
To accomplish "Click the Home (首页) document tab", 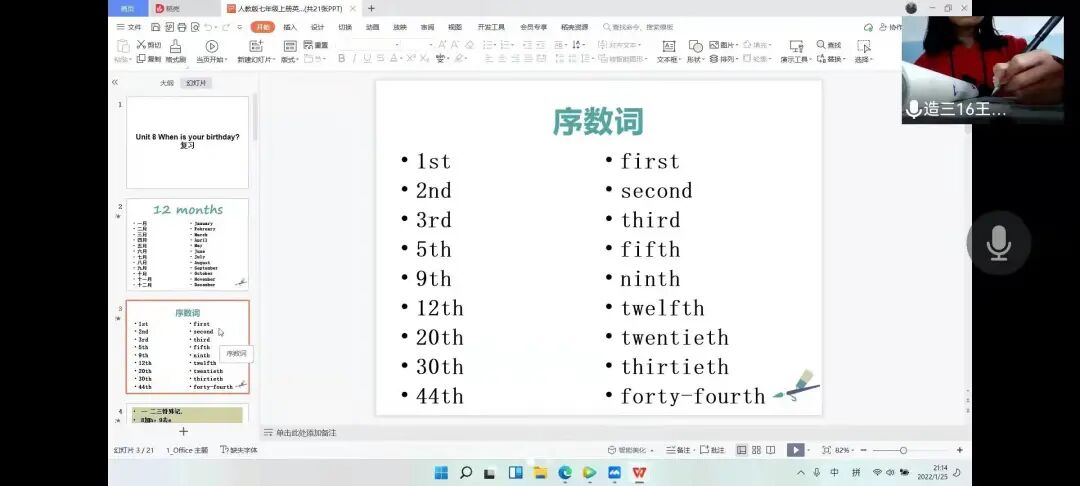I will click(127, 8).
